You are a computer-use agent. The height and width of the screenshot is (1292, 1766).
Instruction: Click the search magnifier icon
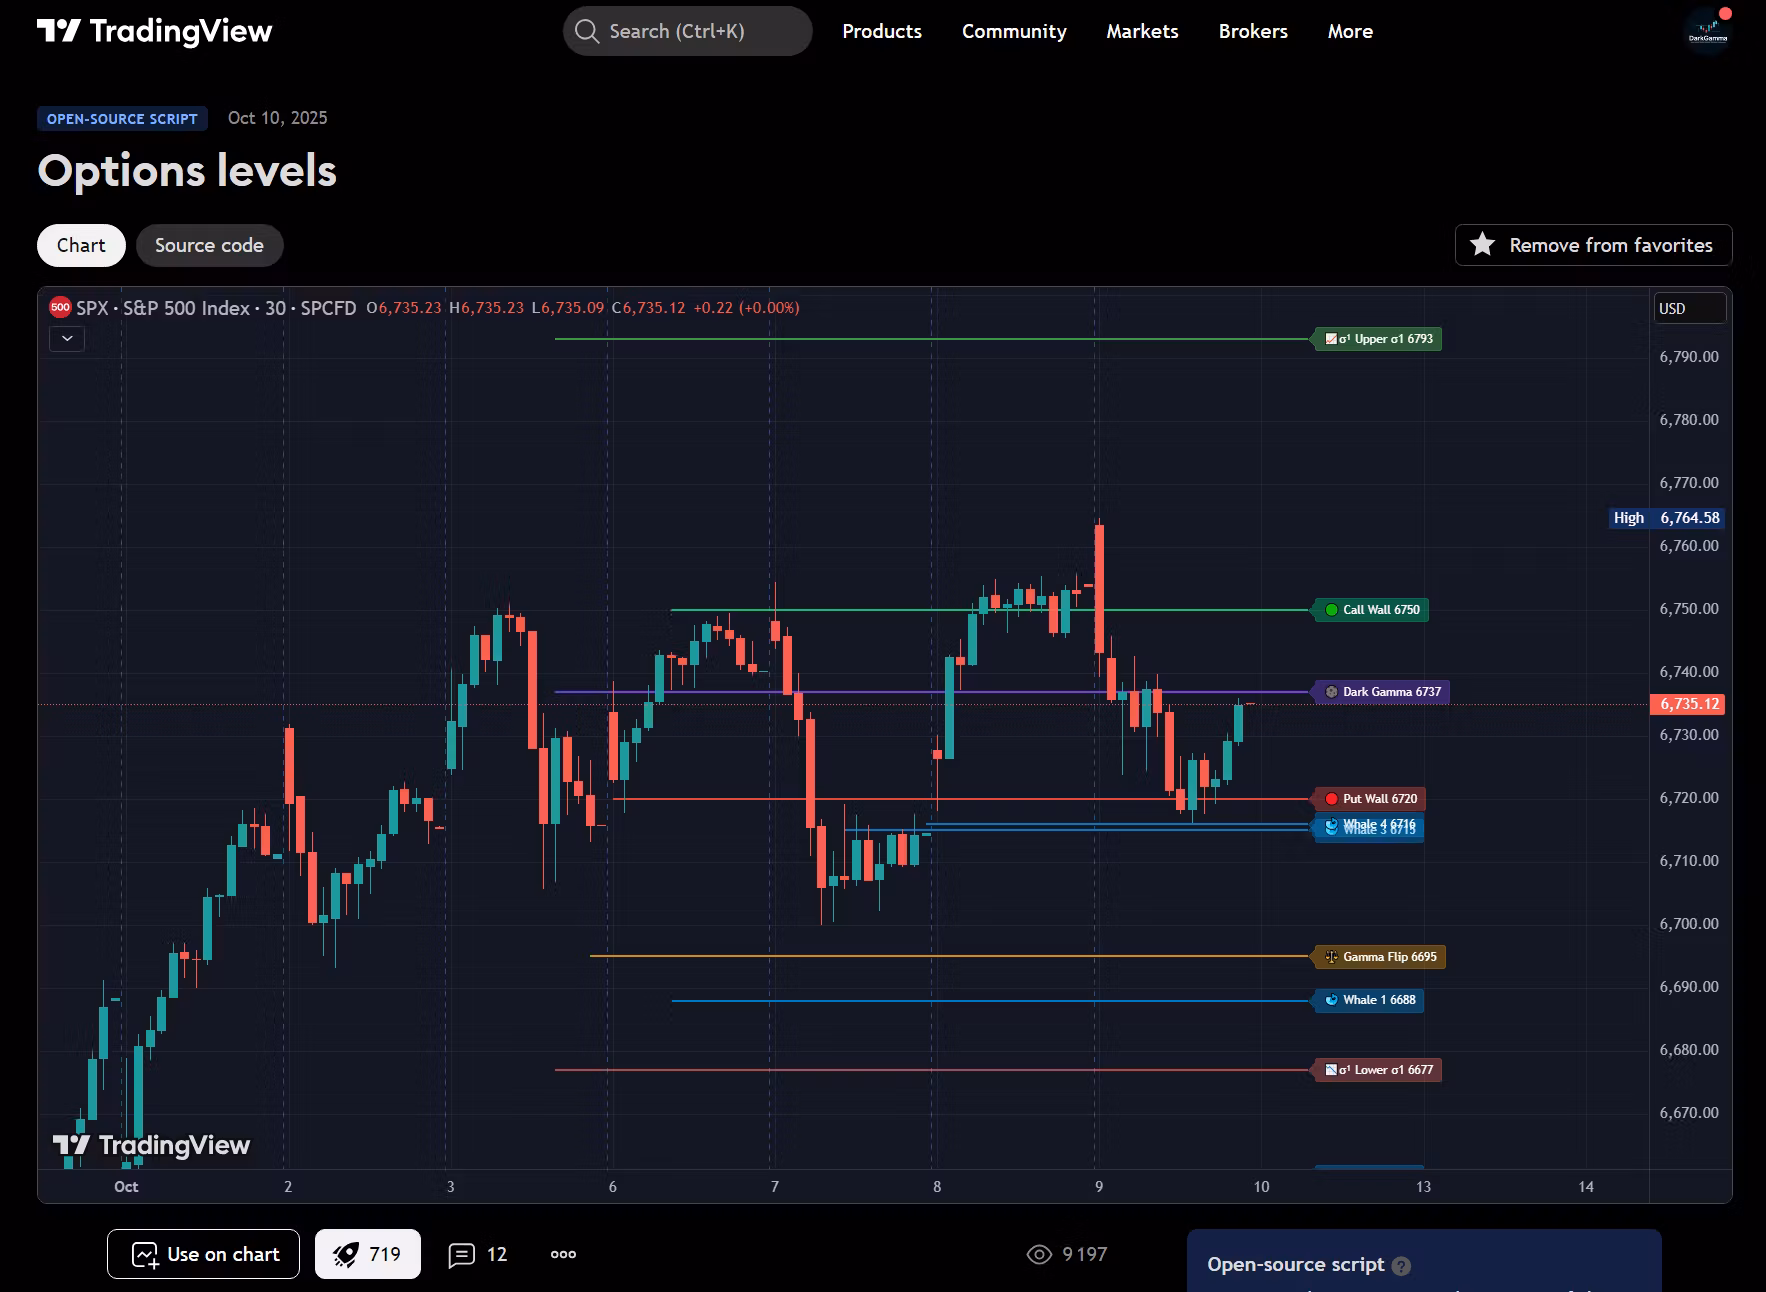click(x=587, y=31)
